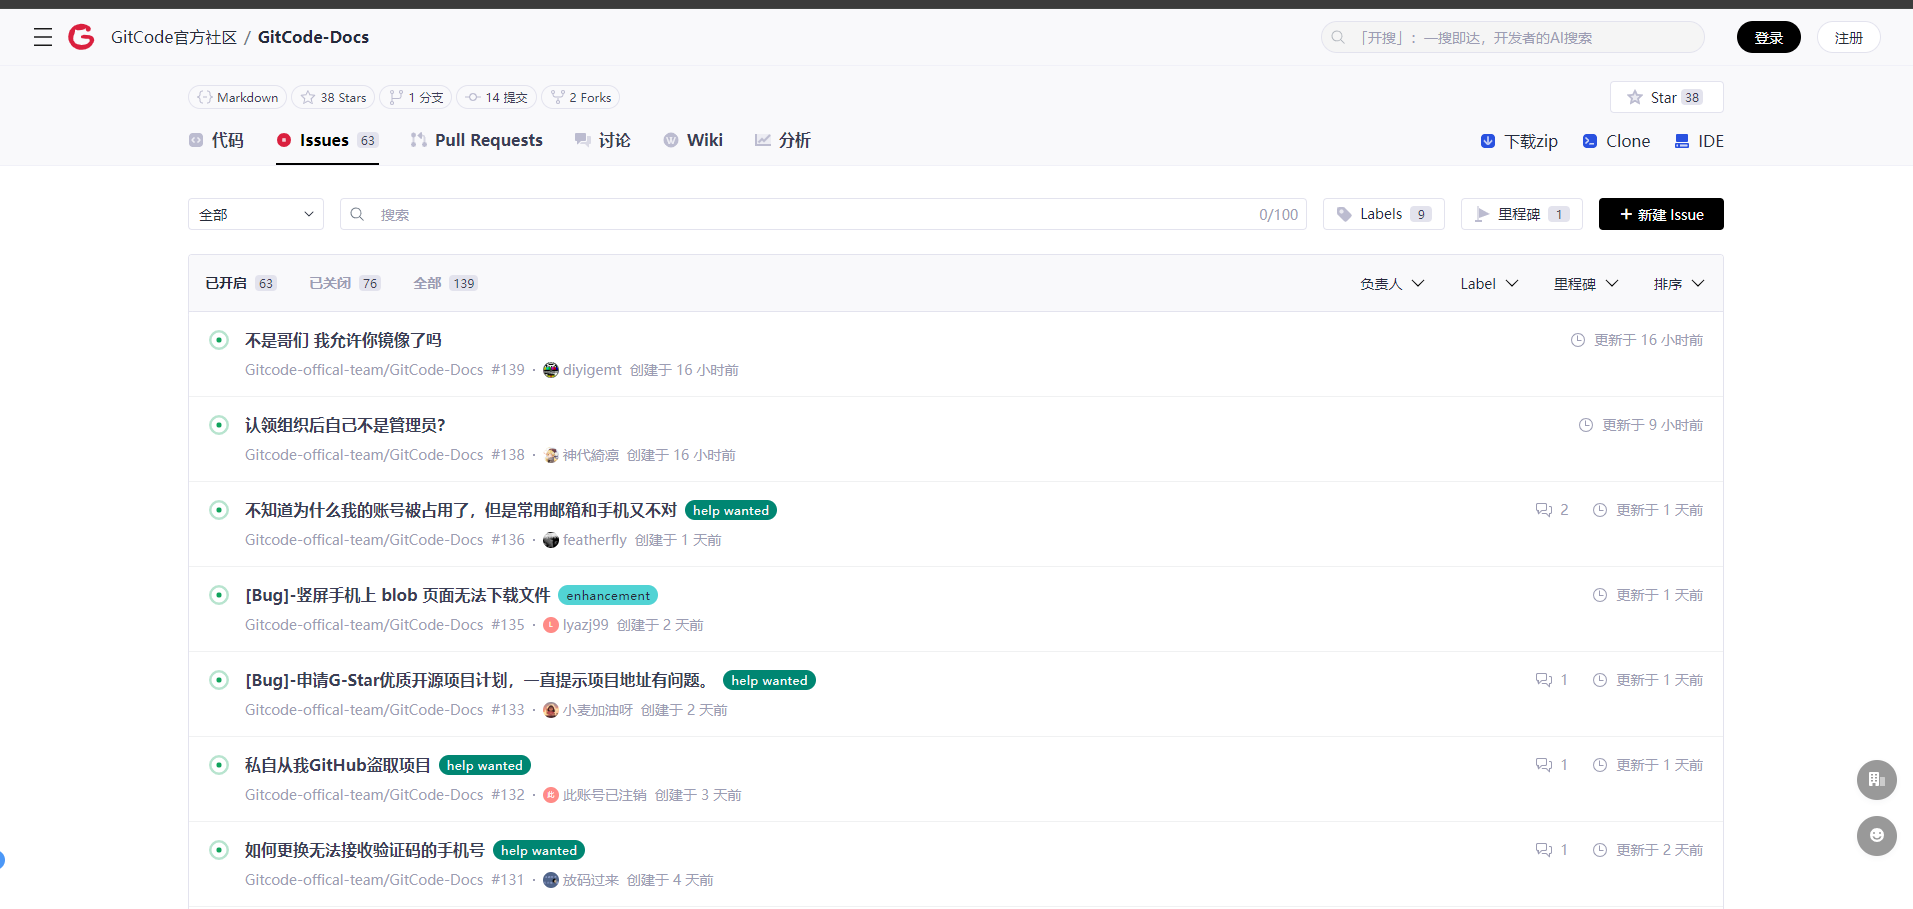Click the Clone icon
Image resolution: width=1913 pixels, height=909 pixels.
point(1590,141)
